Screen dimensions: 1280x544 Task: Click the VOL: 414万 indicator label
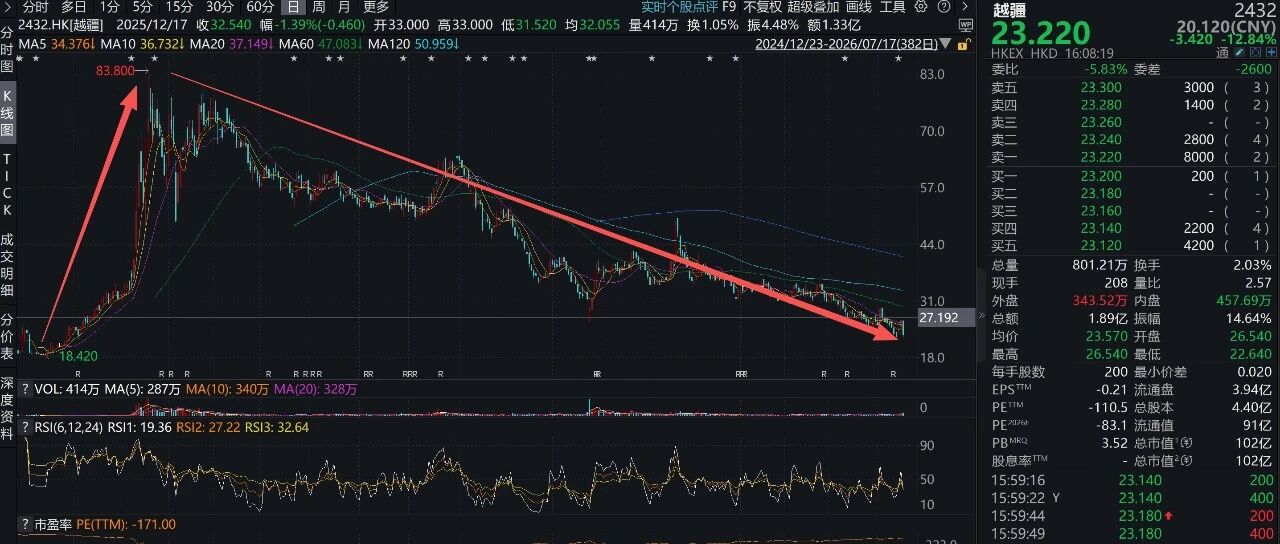pyautogui.click(x=66, y=387)
